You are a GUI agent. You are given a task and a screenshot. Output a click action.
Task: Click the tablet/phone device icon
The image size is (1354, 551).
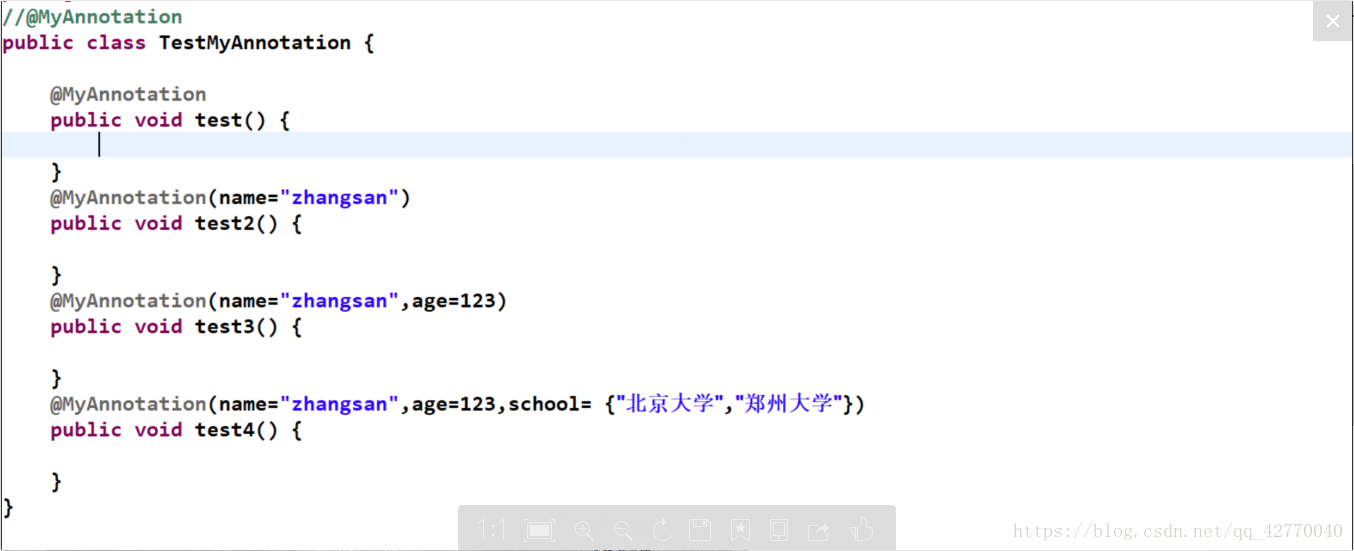pos(779,530)
